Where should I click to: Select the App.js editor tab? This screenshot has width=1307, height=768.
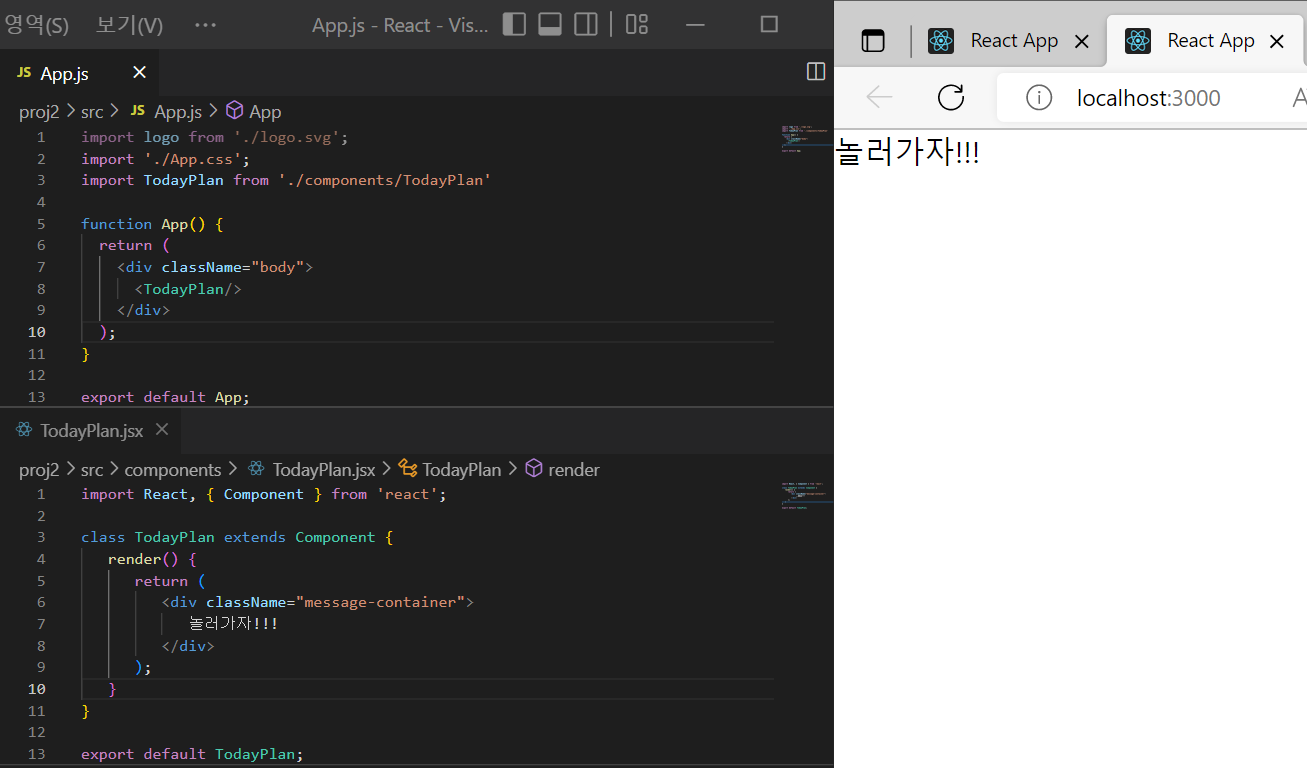coord(80,73)
